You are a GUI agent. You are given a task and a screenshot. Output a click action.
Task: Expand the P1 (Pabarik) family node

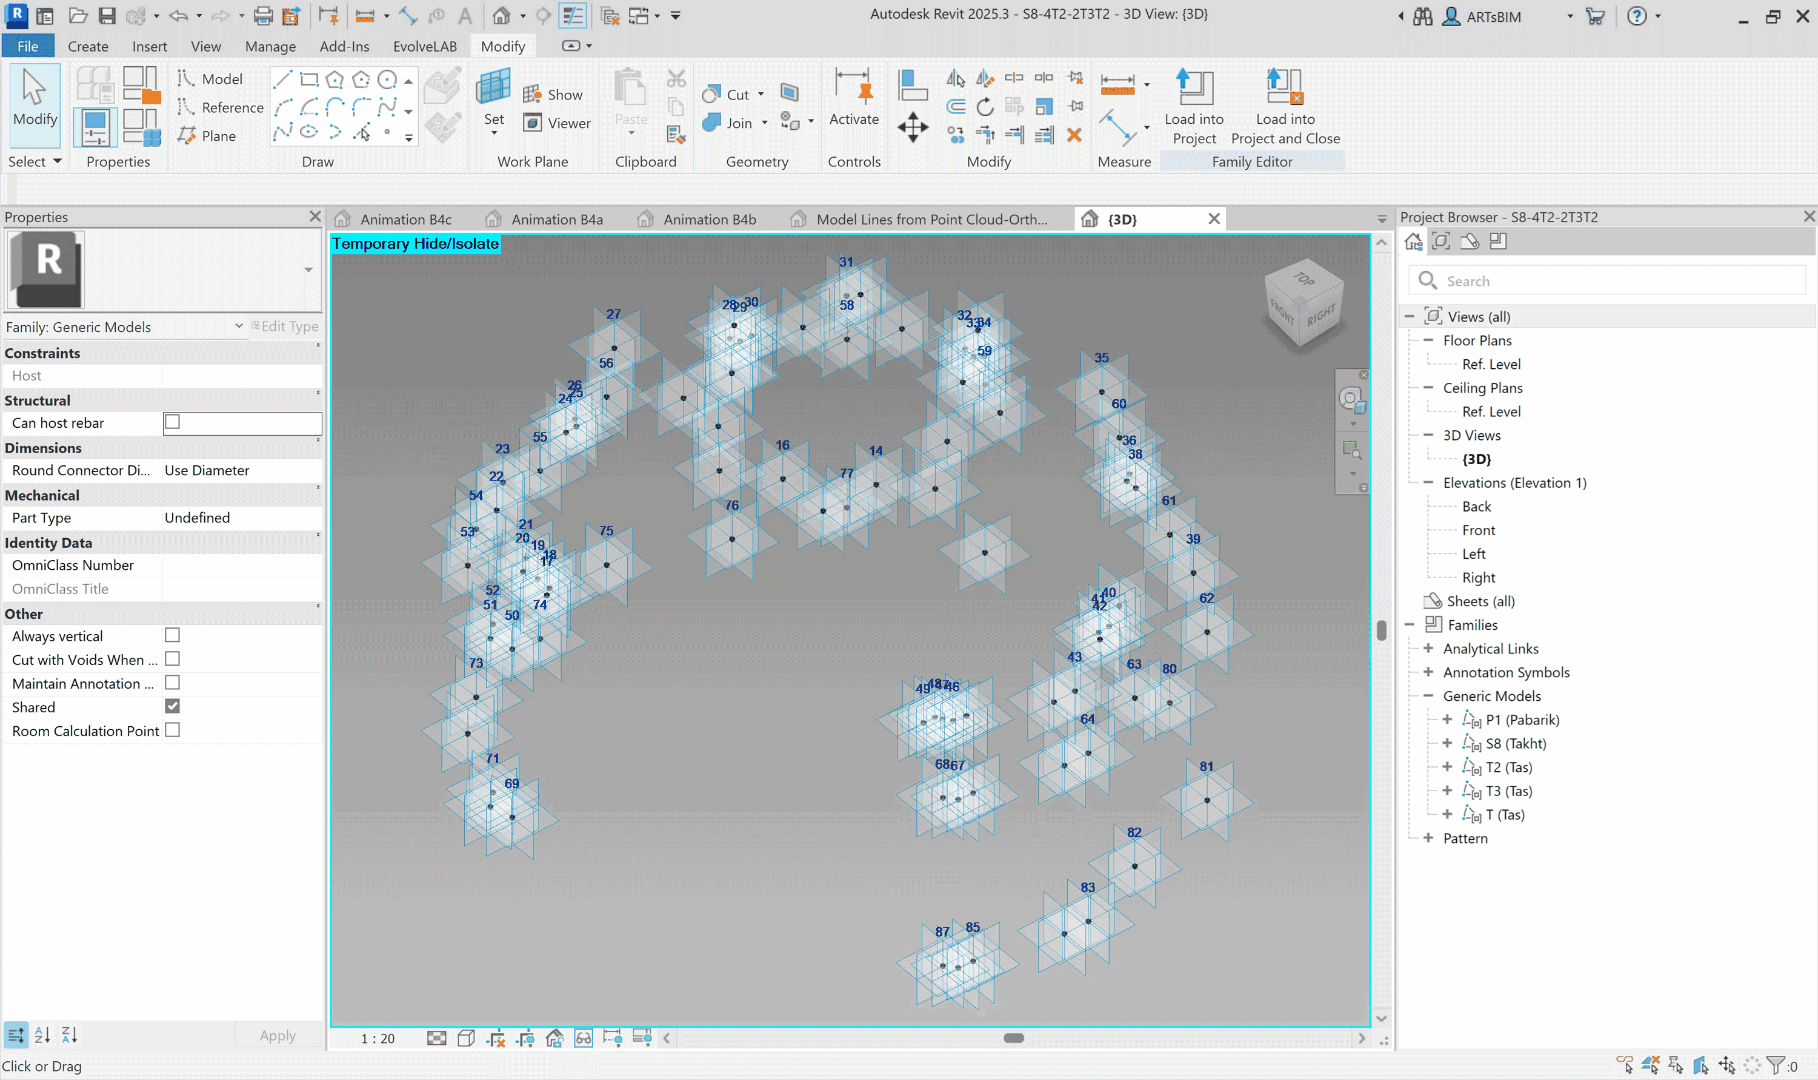tap(1447, 720)
